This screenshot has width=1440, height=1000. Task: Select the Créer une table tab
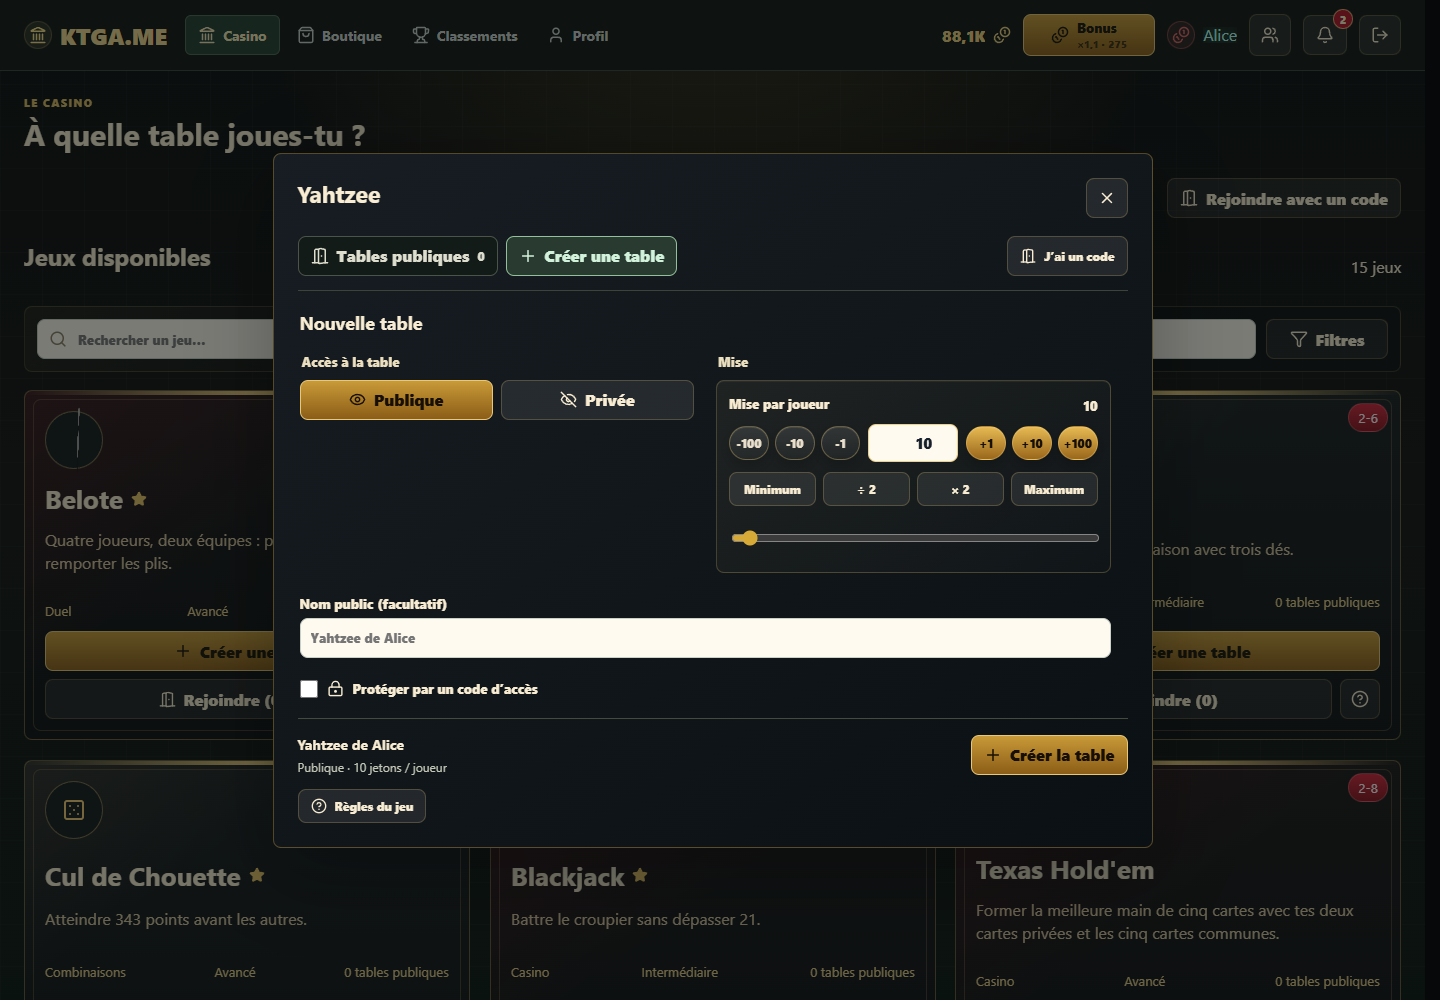591,256
